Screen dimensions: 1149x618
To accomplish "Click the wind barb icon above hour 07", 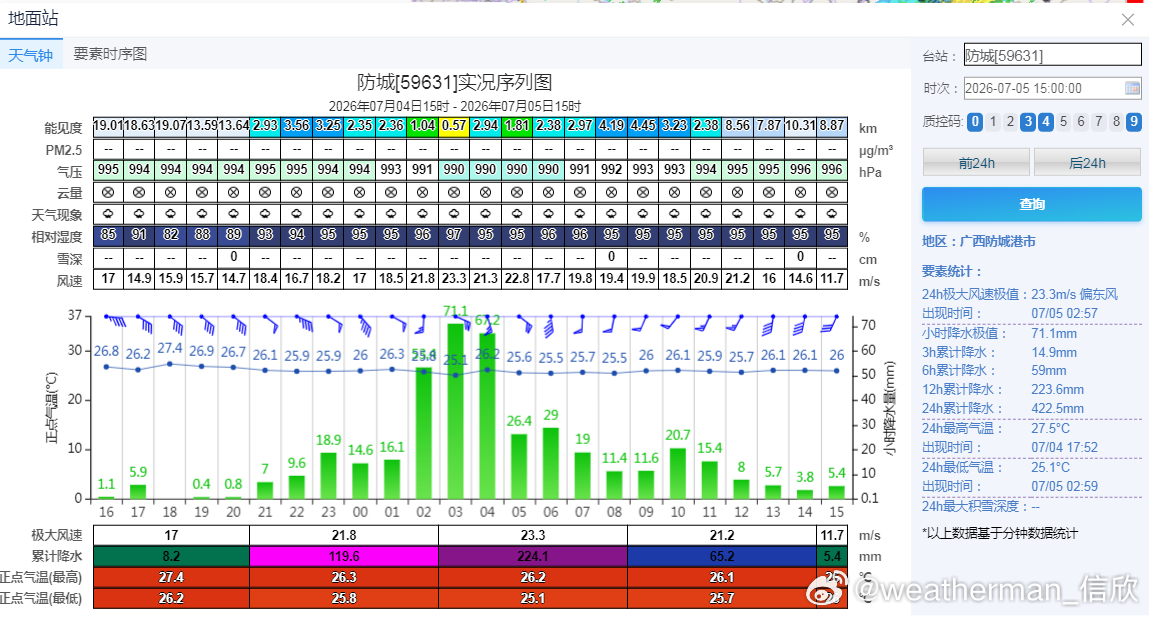I will click(579, 324).
